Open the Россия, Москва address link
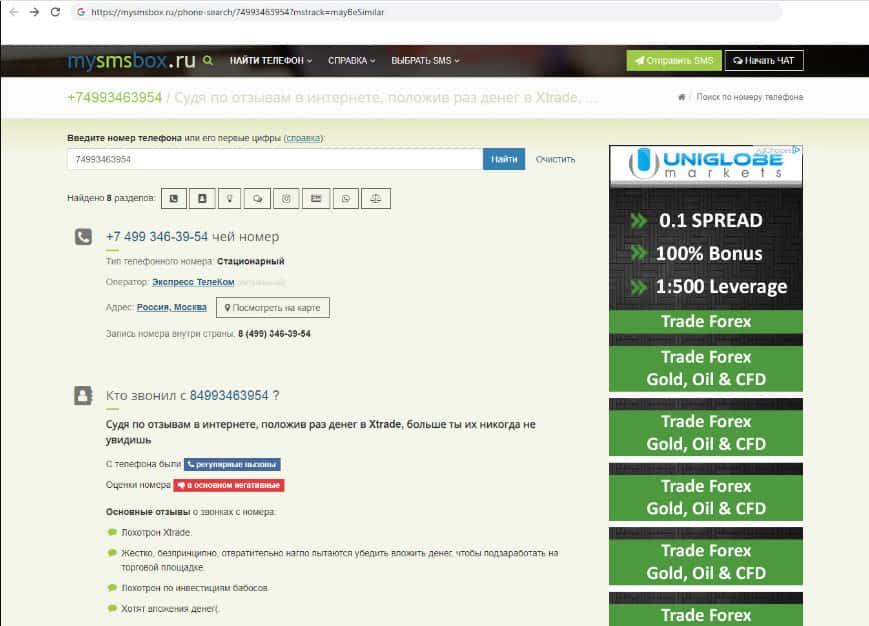869x626 pixels. coord(172,307)
